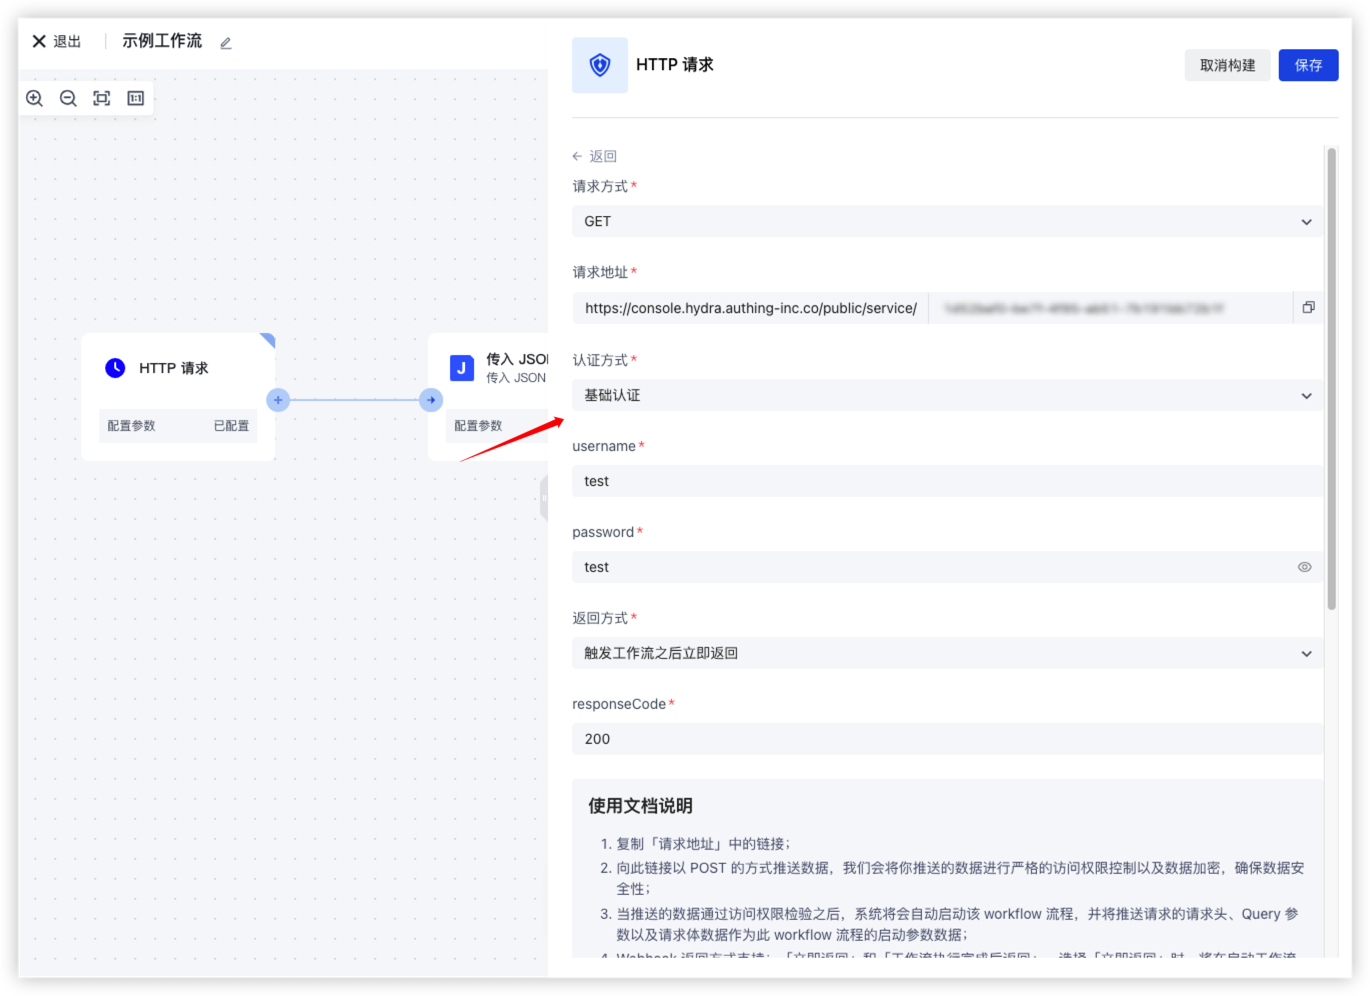The height and width of the screenshot is (996, 1370).
Task: Click the 1:1 actual size icon
Action: (x=136, y=98)
